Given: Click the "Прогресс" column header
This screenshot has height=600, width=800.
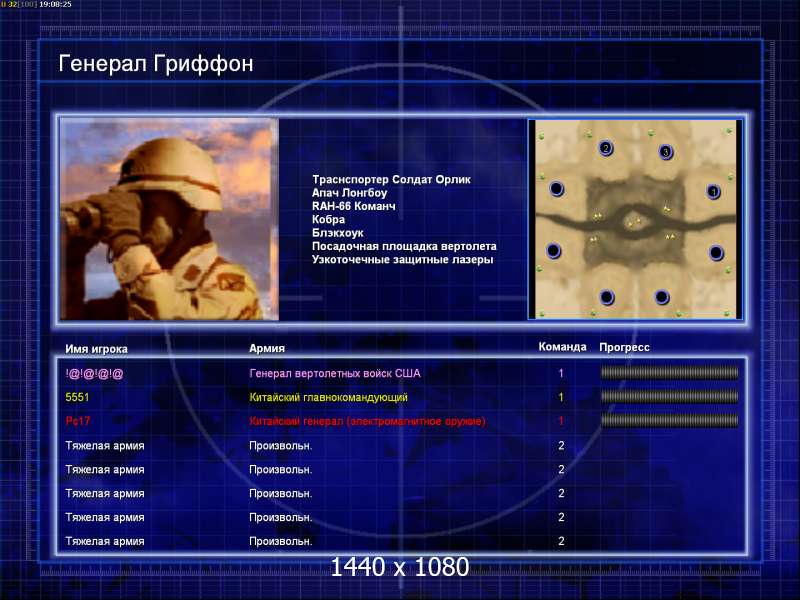Looking at the screenshot, I should click(624, 347).
